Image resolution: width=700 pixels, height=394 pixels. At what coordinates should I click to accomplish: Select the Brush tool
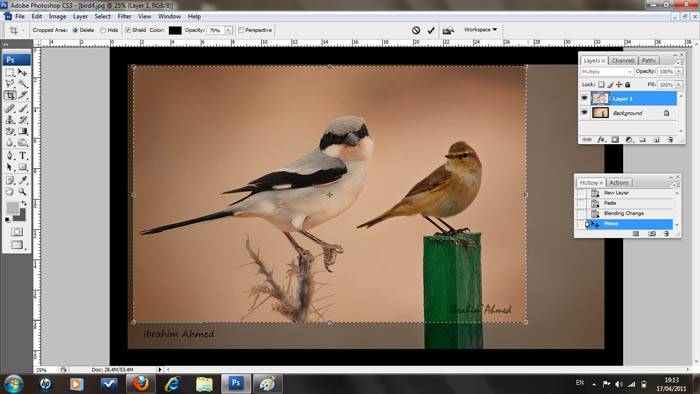click(x=22, y=108)
